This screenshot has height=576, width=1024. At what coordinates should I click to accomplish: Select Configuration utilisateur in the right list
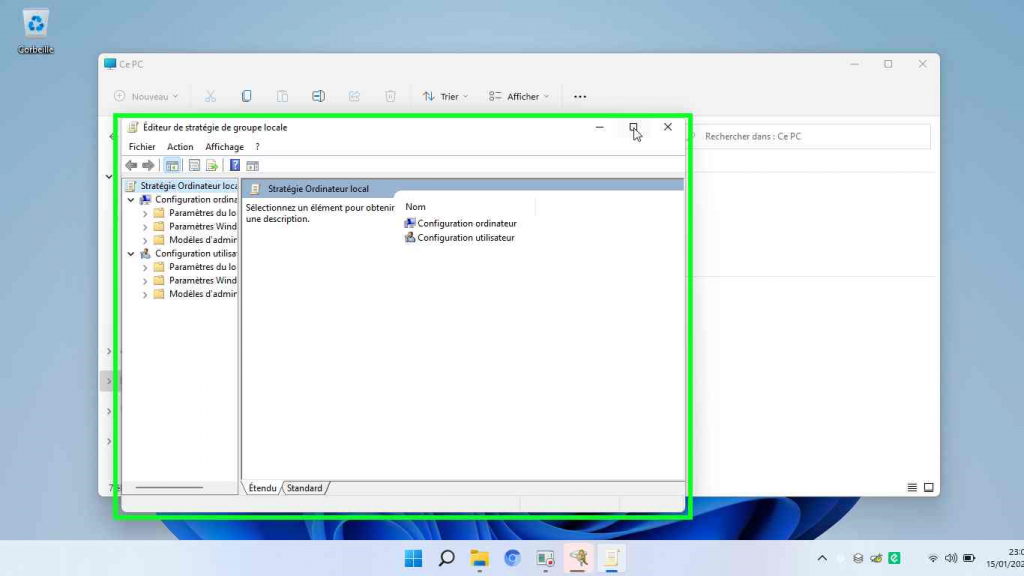[465, 238]
